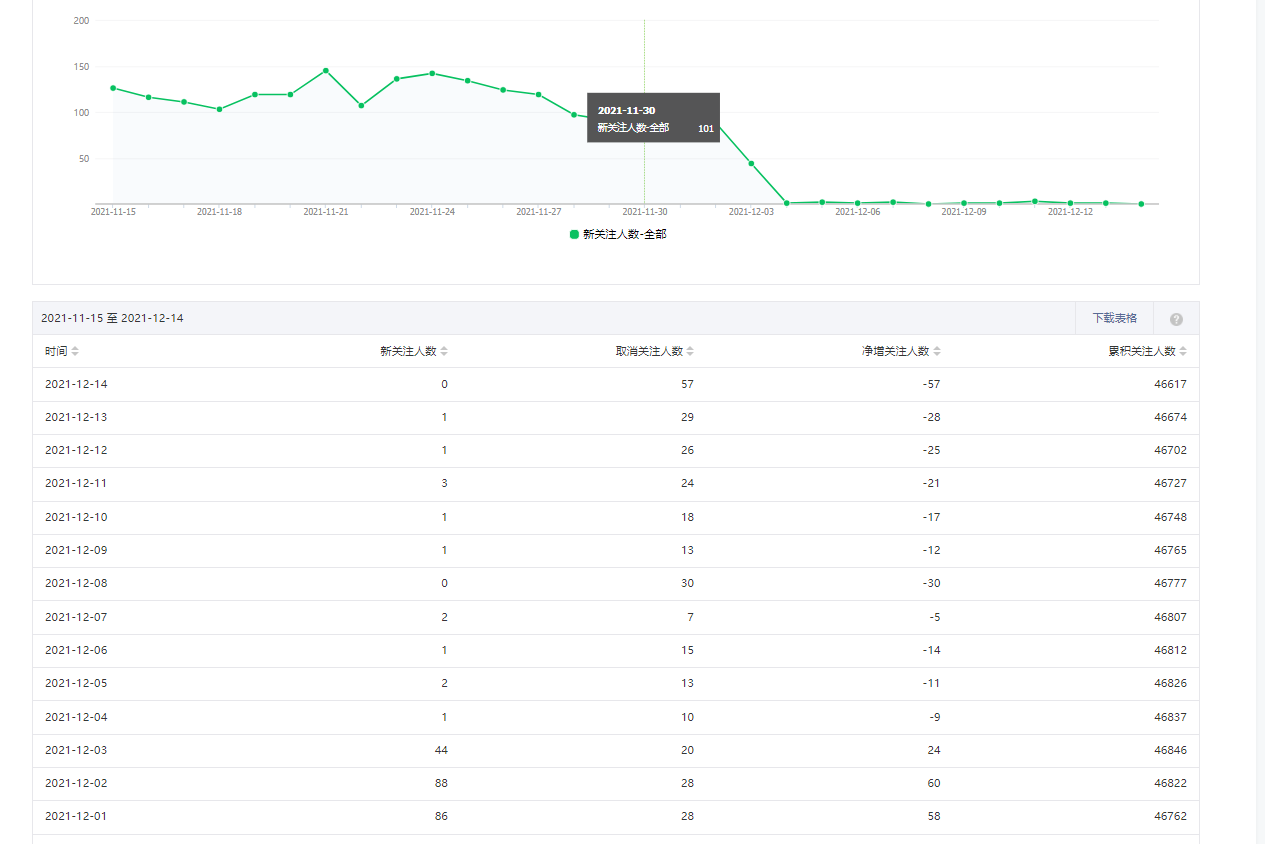Click the help question mark icon
Viewport: 1265px width, 844px height.
1176,319
